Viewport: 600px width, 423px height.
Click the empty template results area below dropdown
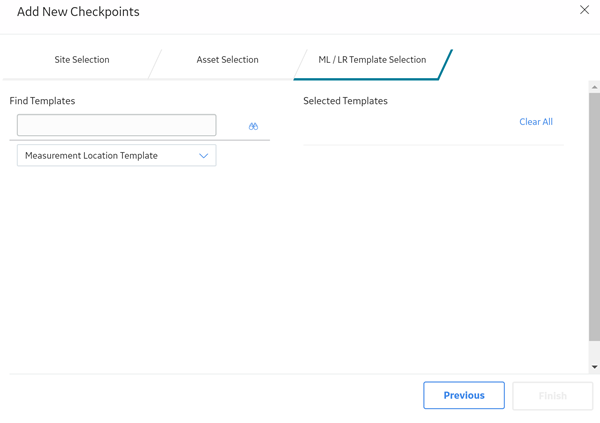140,268
